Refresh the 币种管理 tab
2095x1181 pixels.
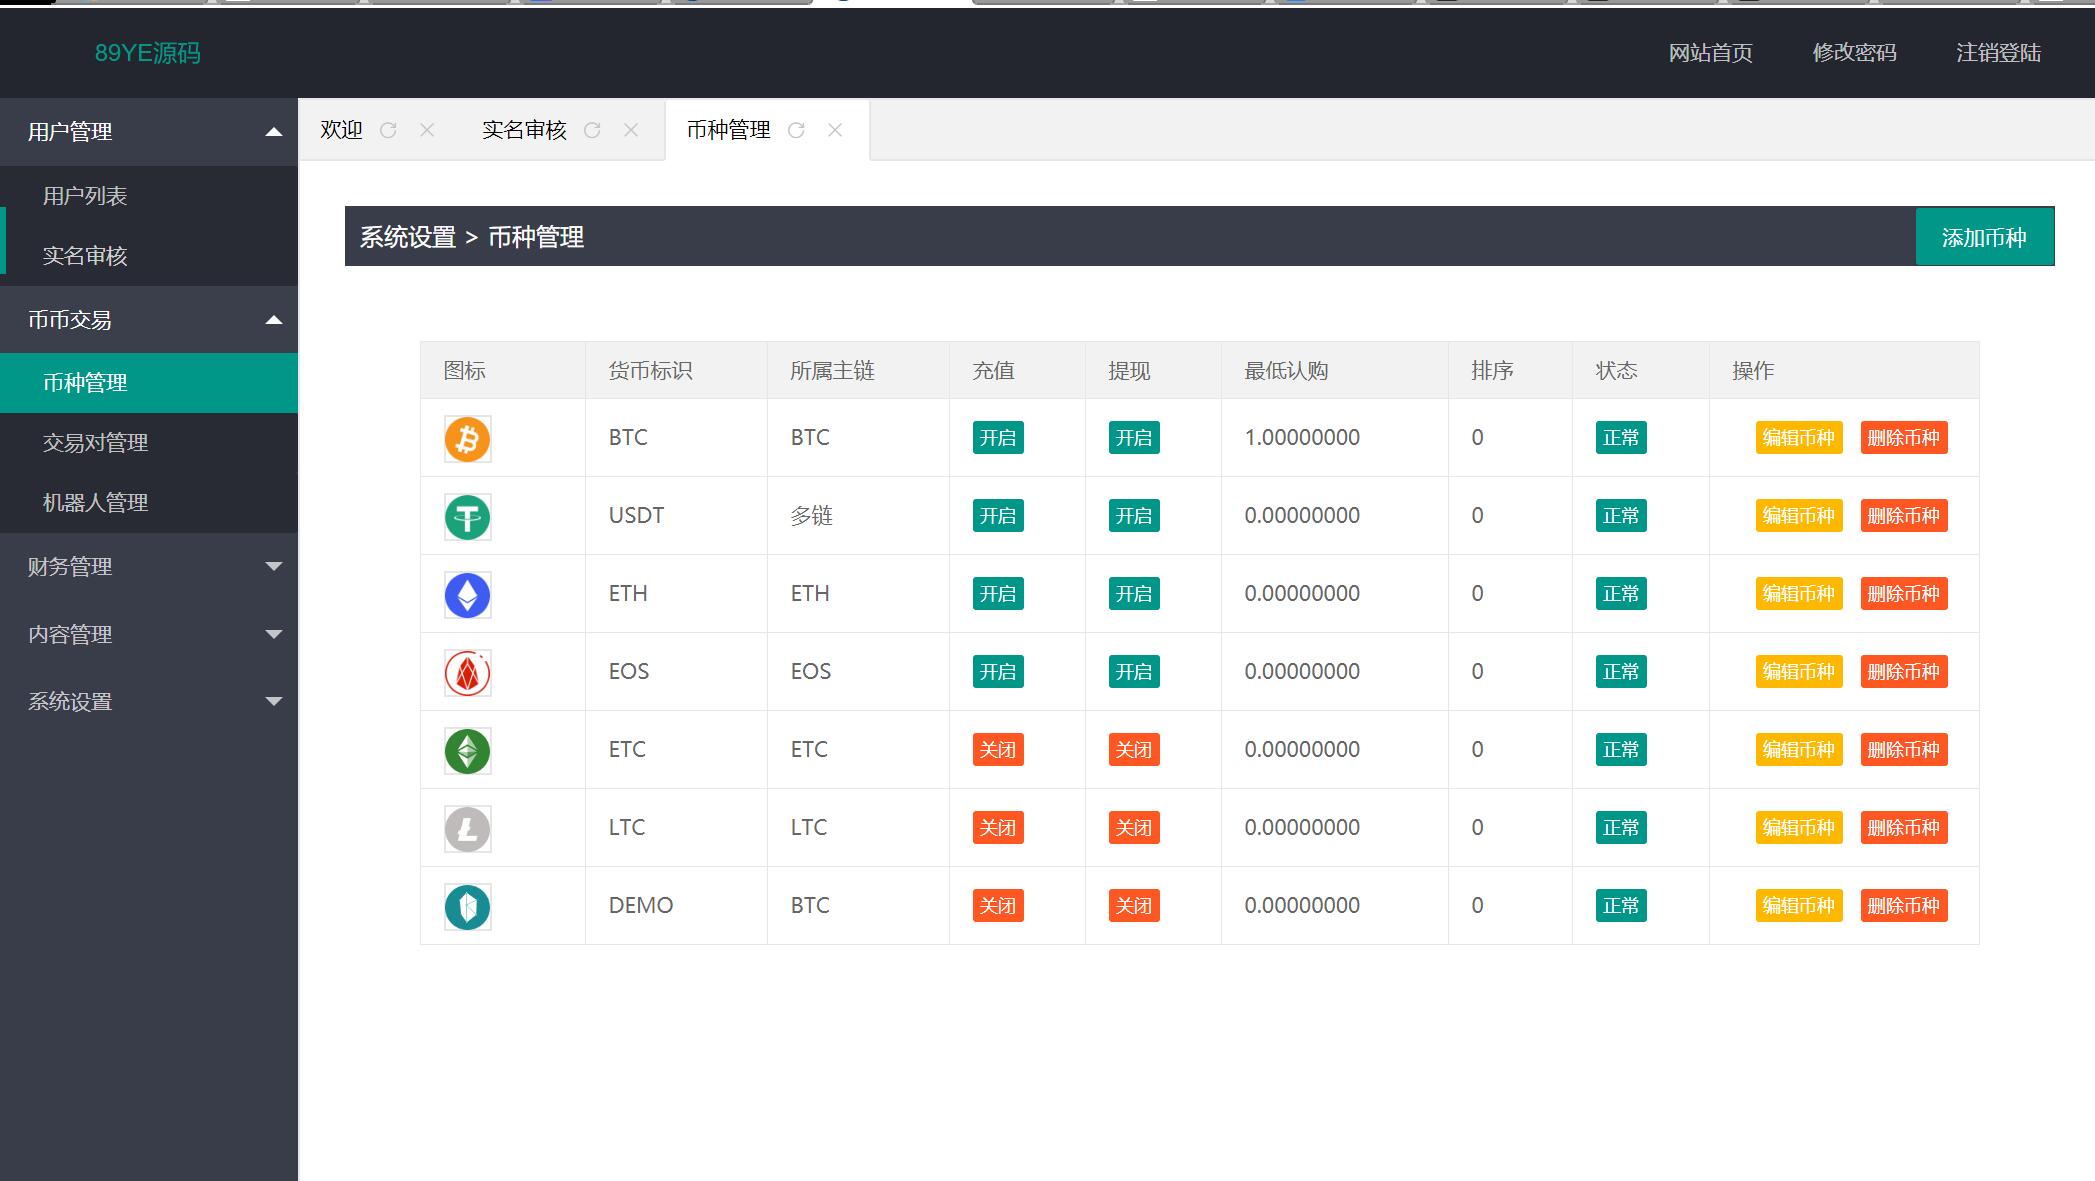click(x=796, y=130)
